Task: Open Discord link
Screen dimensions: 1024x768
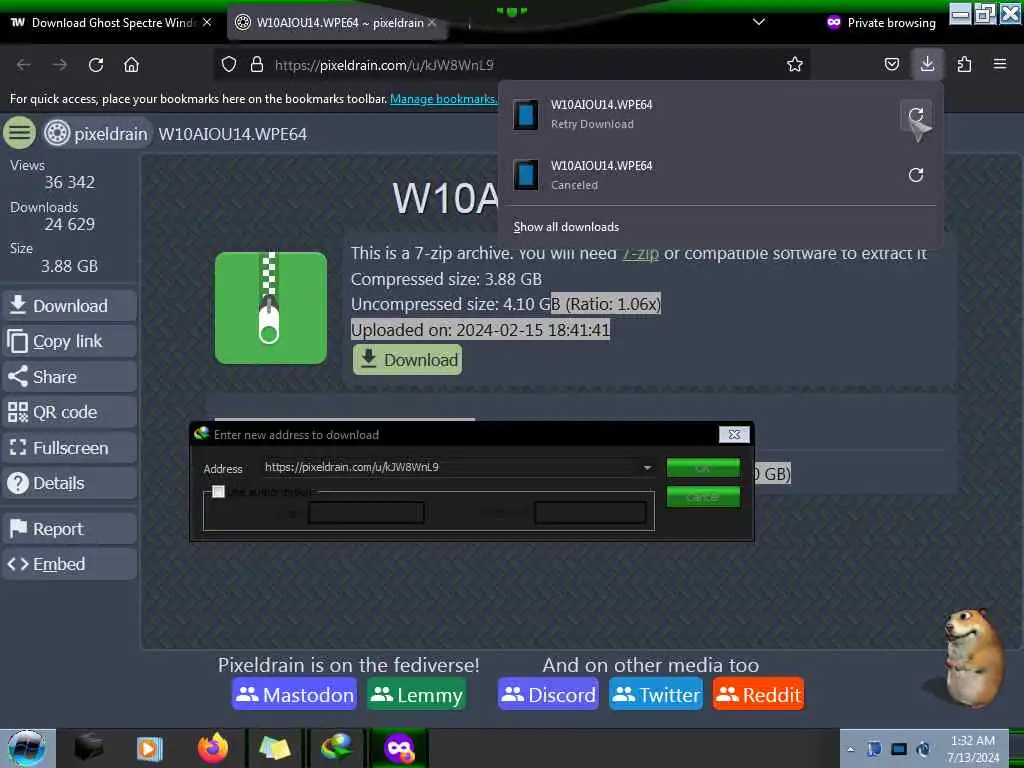Action: click(548, 694)
